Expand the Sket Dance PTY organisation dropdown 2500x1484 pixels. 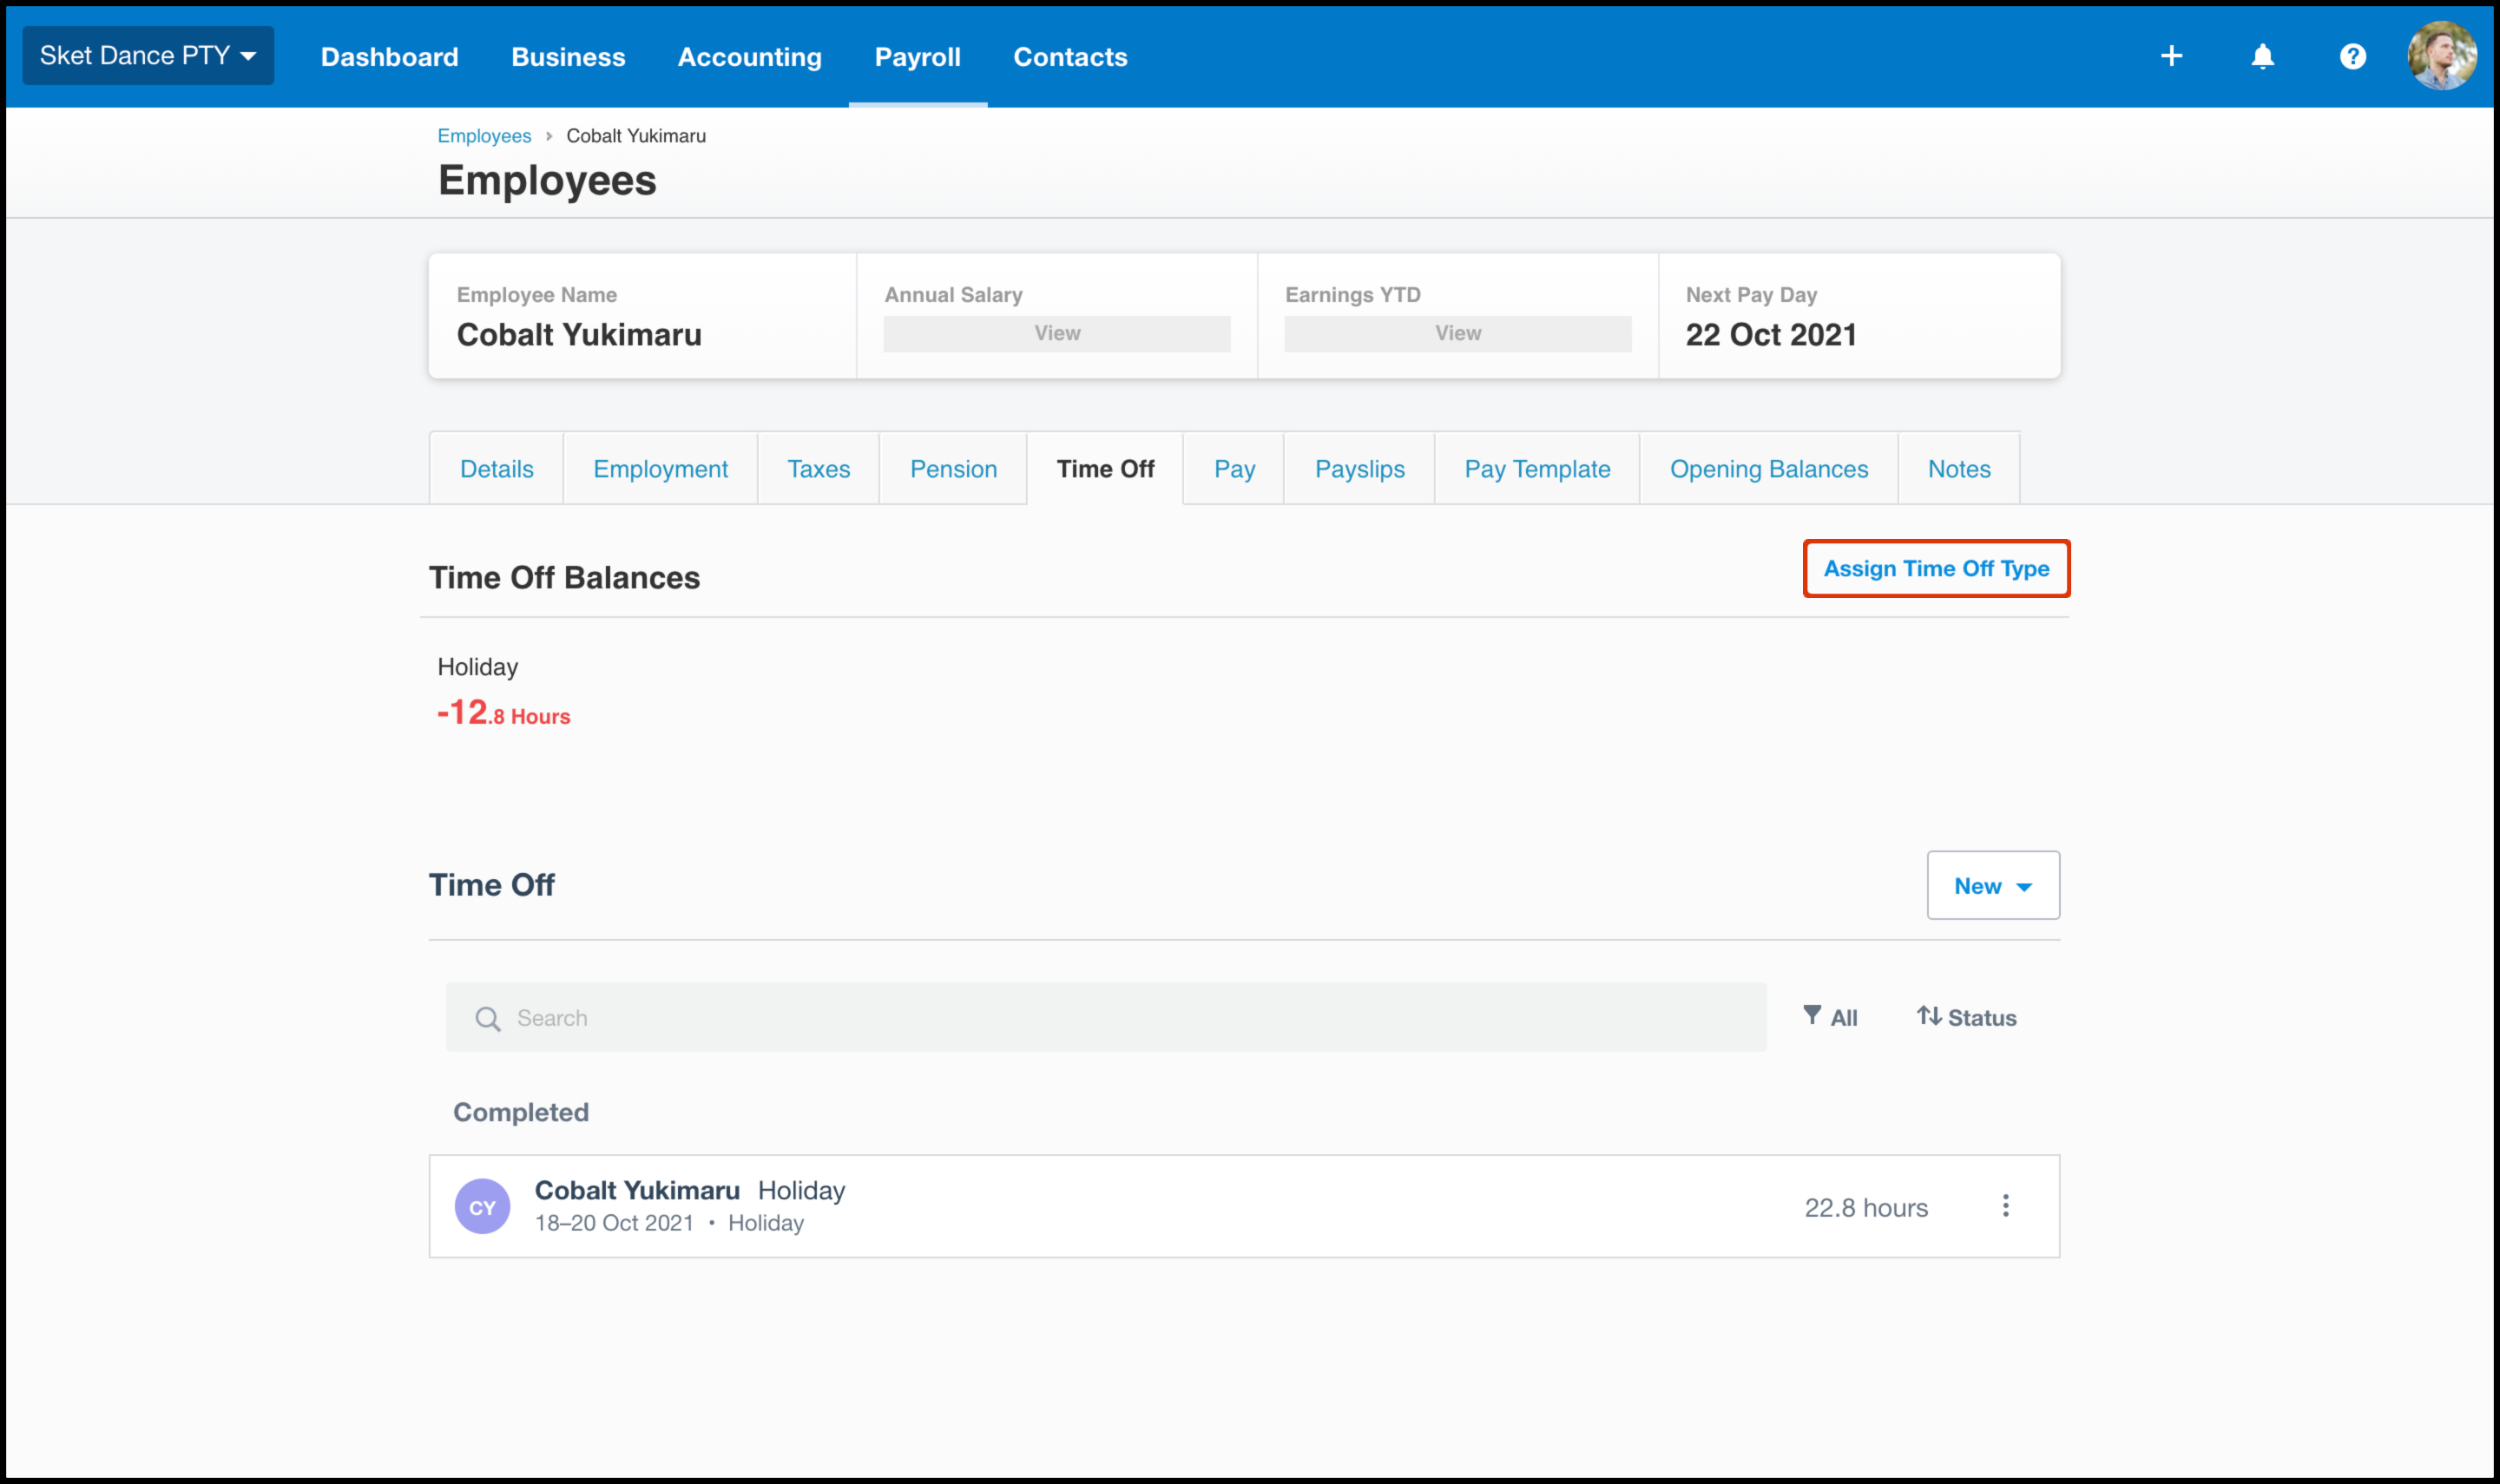pos(148,56)
